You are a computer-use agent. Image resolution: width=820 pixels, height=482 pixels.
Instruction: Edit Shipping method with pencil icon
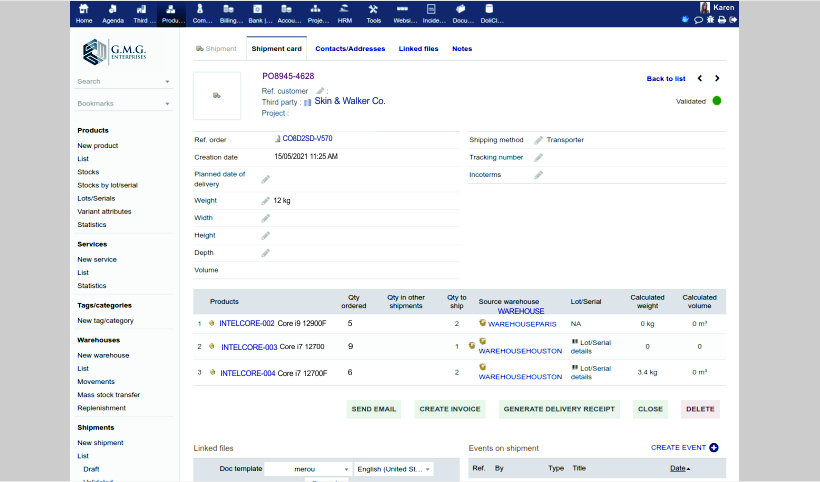538,140
